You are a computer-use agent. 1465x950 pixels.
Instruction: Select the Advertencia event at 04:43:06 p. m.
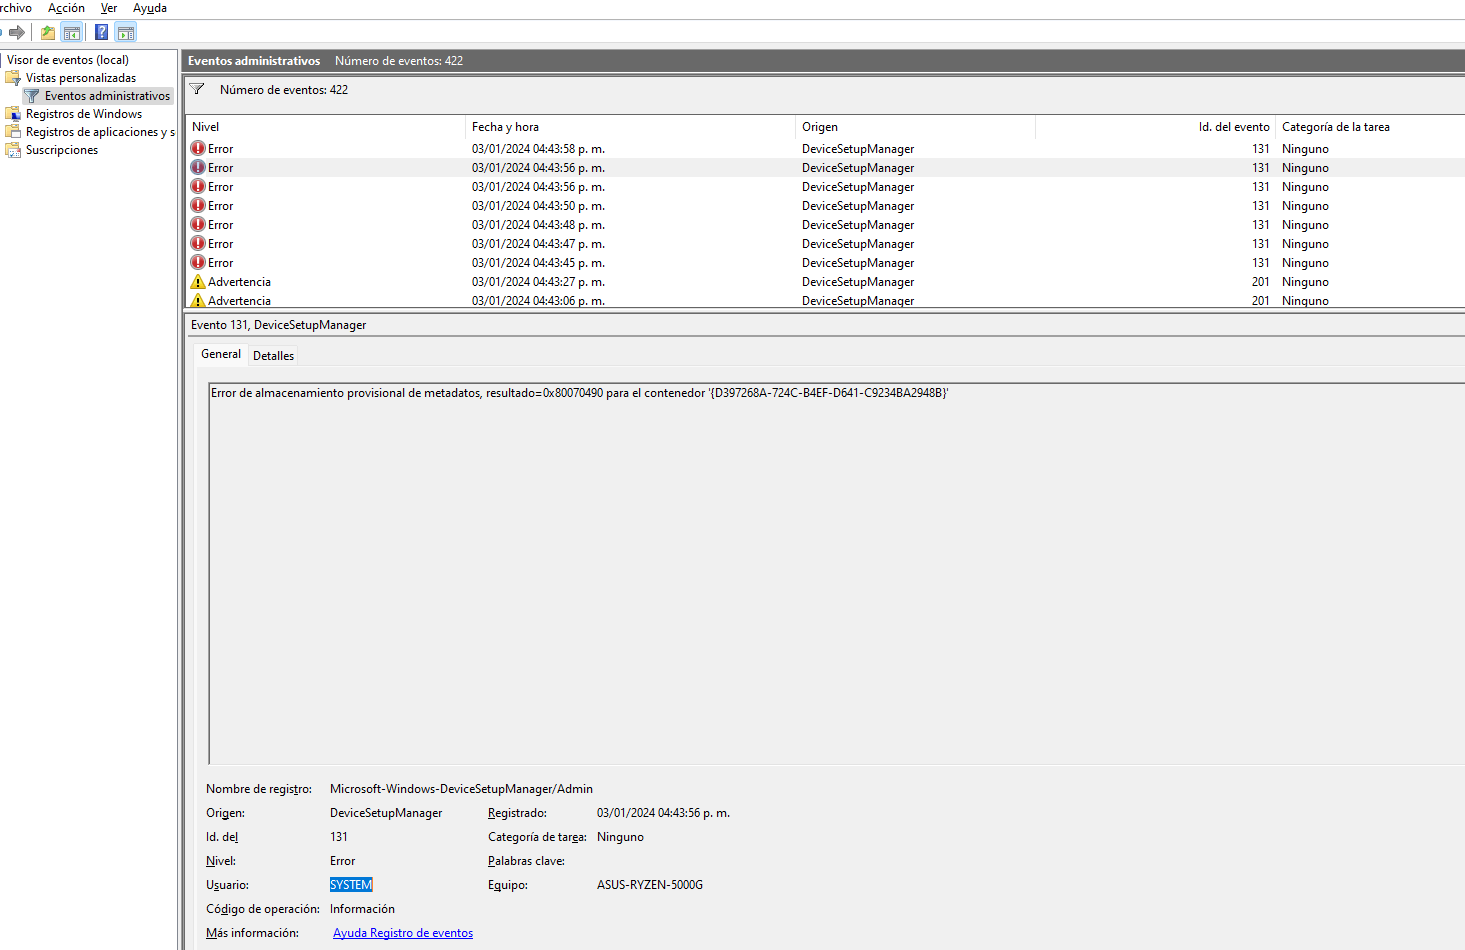825,300
